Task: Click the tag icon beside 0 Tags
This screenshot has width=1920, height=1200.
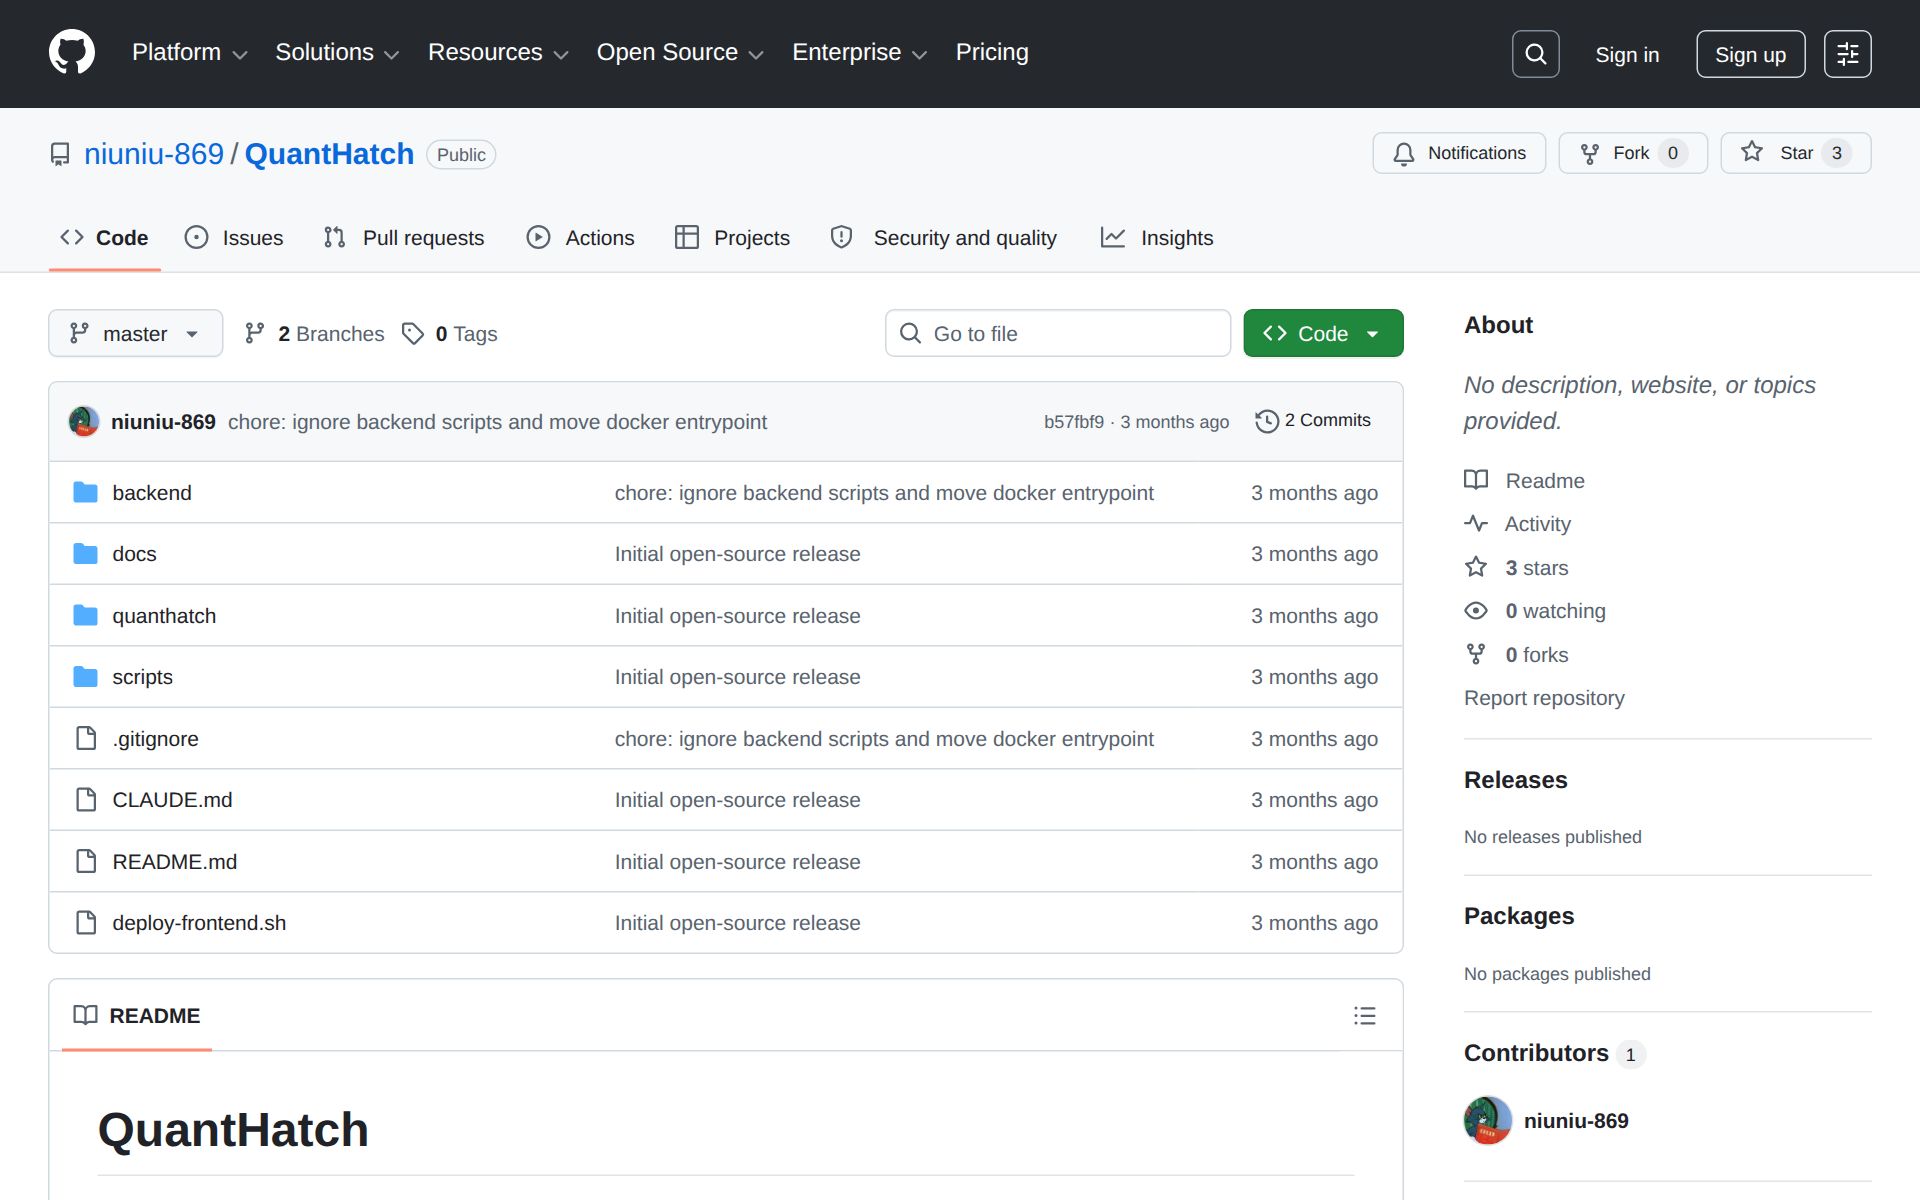Action: coord(413,333)
